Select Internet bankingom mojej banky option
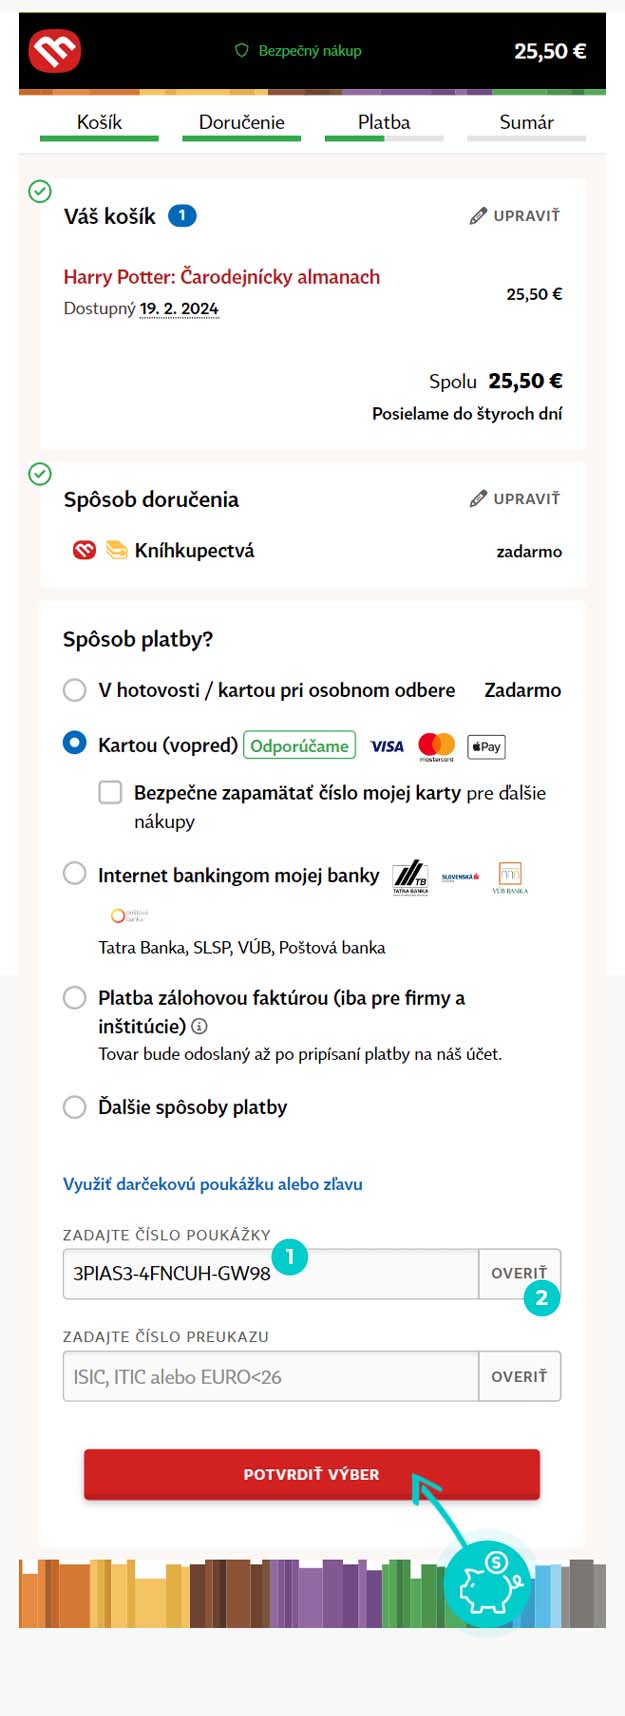This screenshot has width=625, height=1716. [x=75, y=873]
